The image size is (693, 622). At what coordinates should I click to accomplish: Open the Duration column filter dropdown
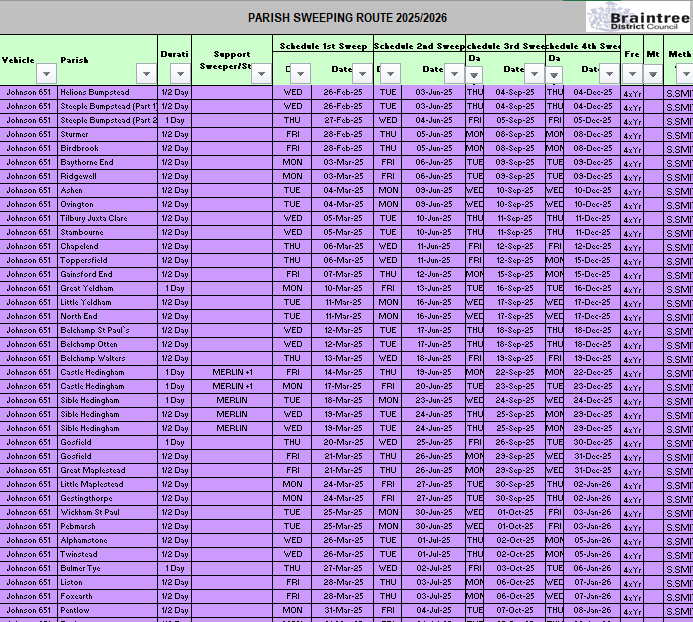(x=180, y=73)
